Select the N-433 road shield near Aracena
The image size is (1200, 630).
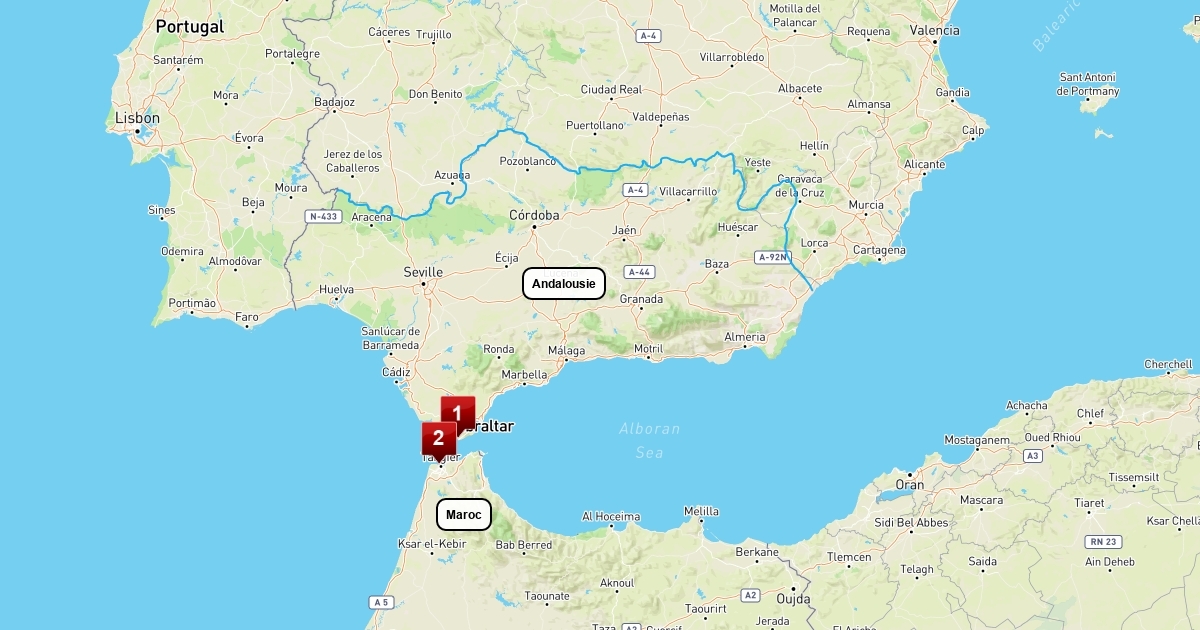[323, 216]
